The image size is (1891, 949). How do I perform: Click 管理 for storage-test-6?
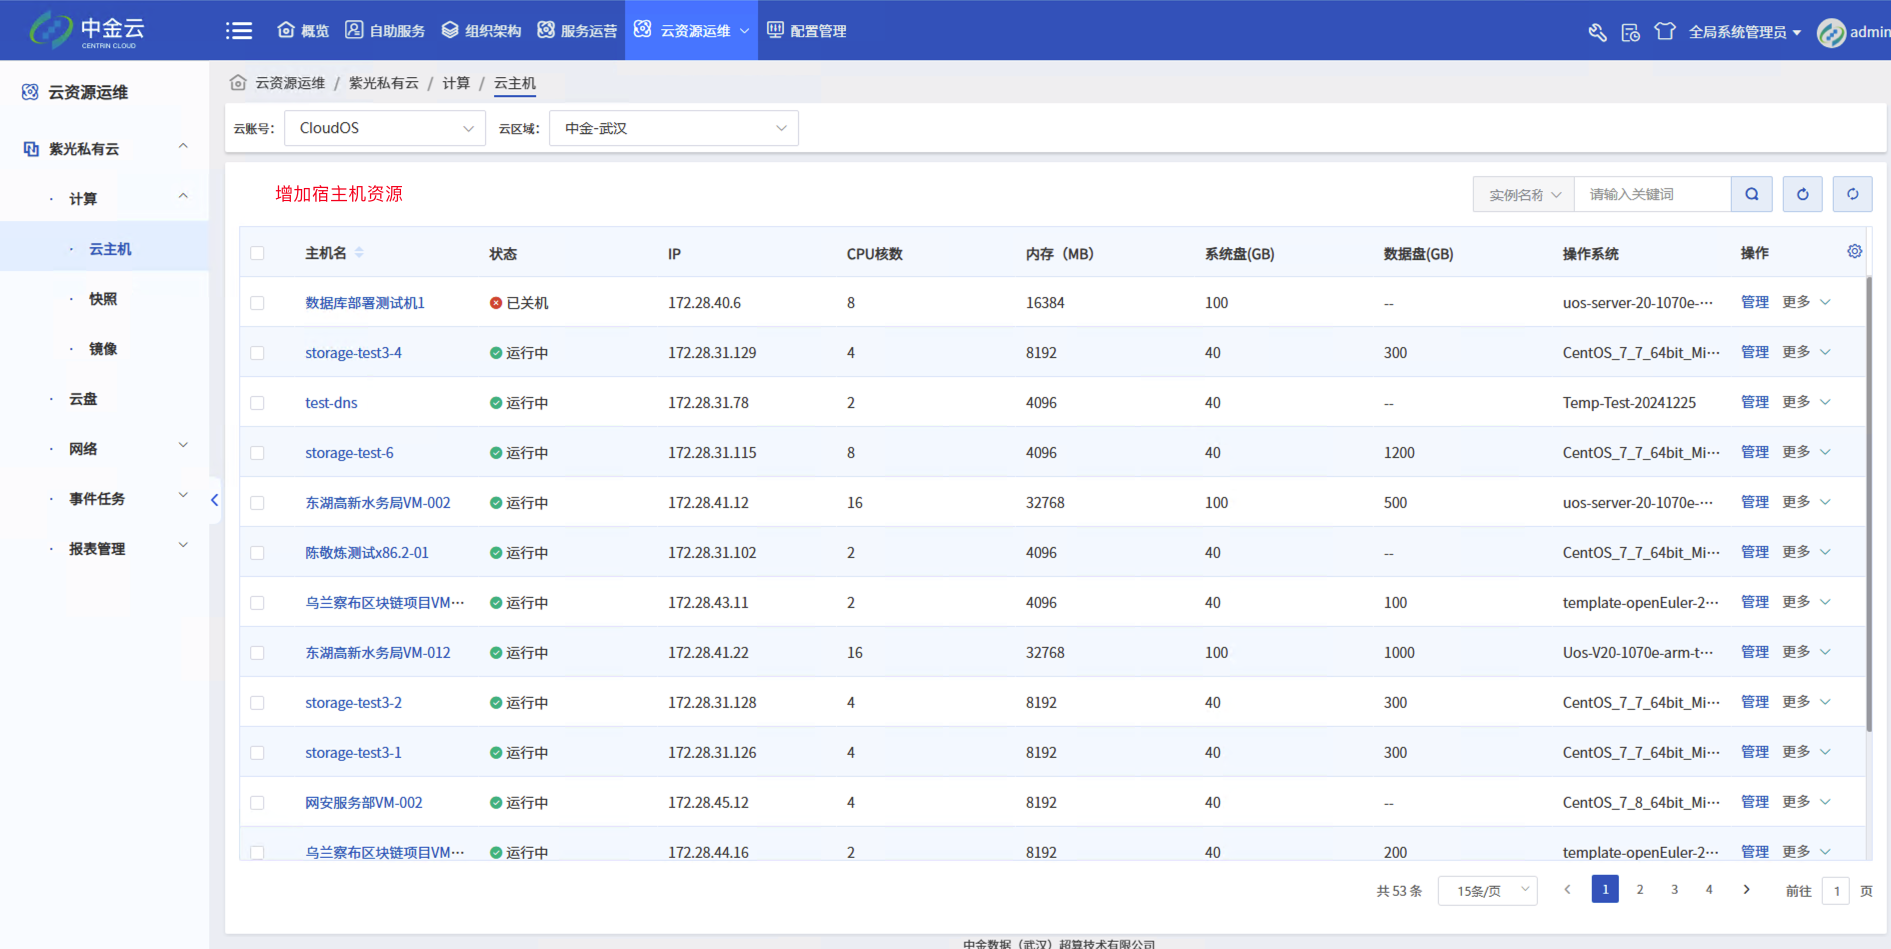tap(1754, 452)
